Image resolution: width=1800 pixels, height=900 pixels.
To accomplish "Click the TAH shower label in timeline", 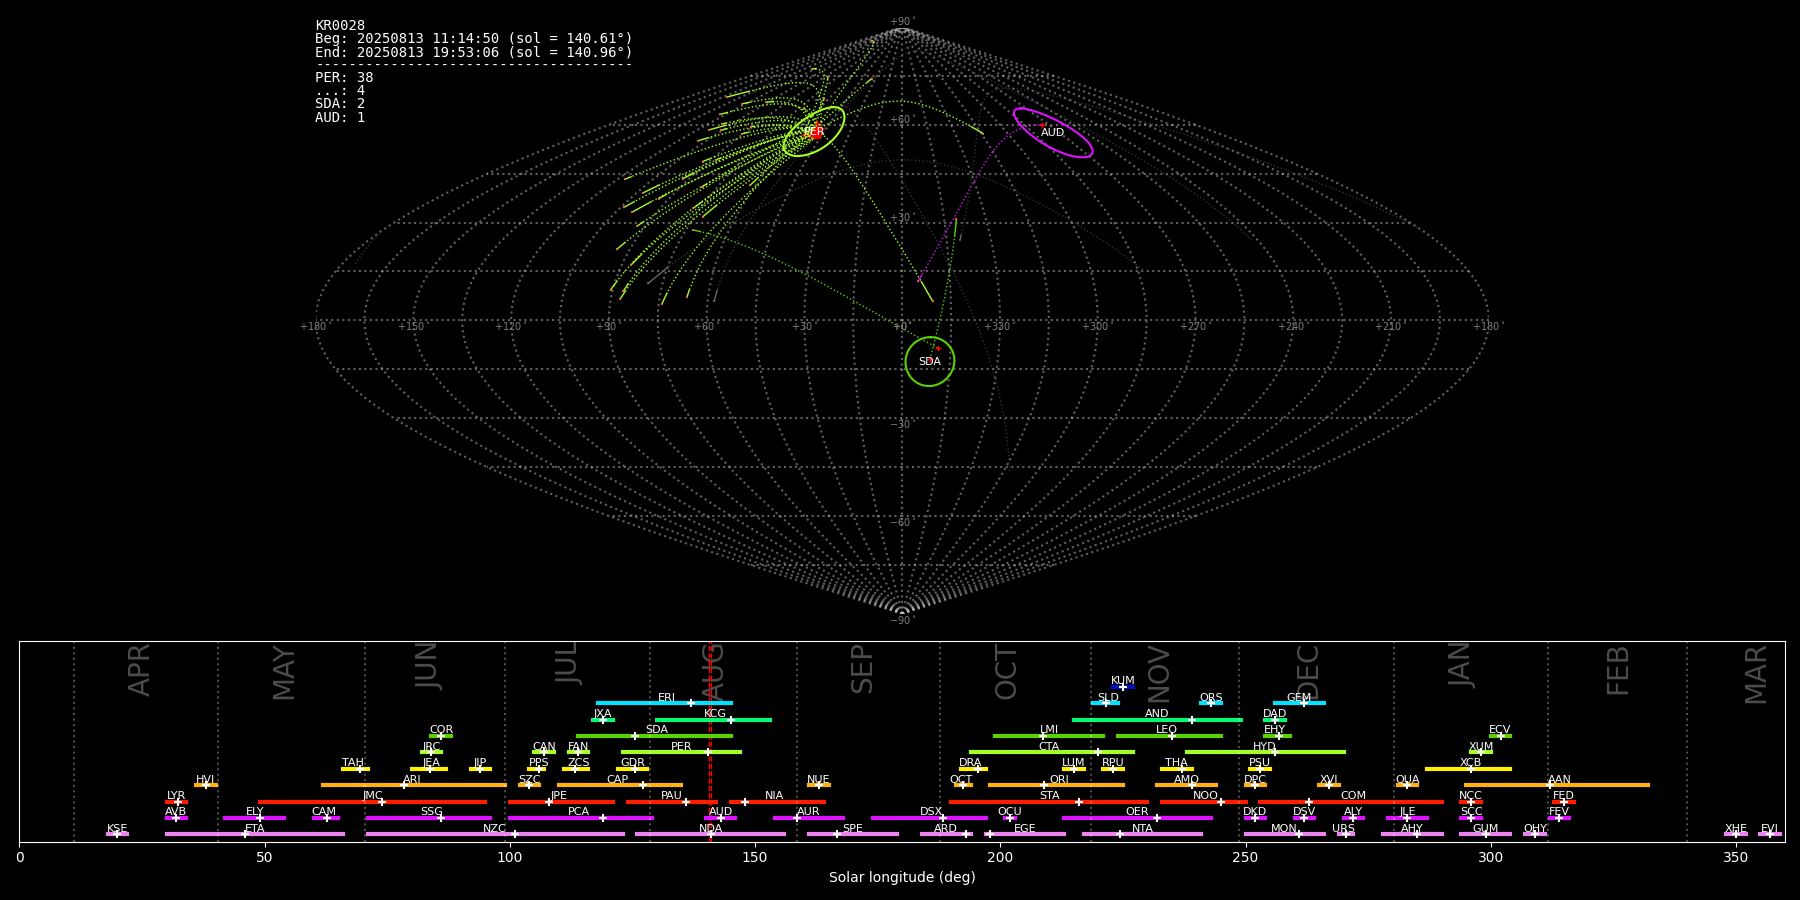I will [x=353, y=763].
